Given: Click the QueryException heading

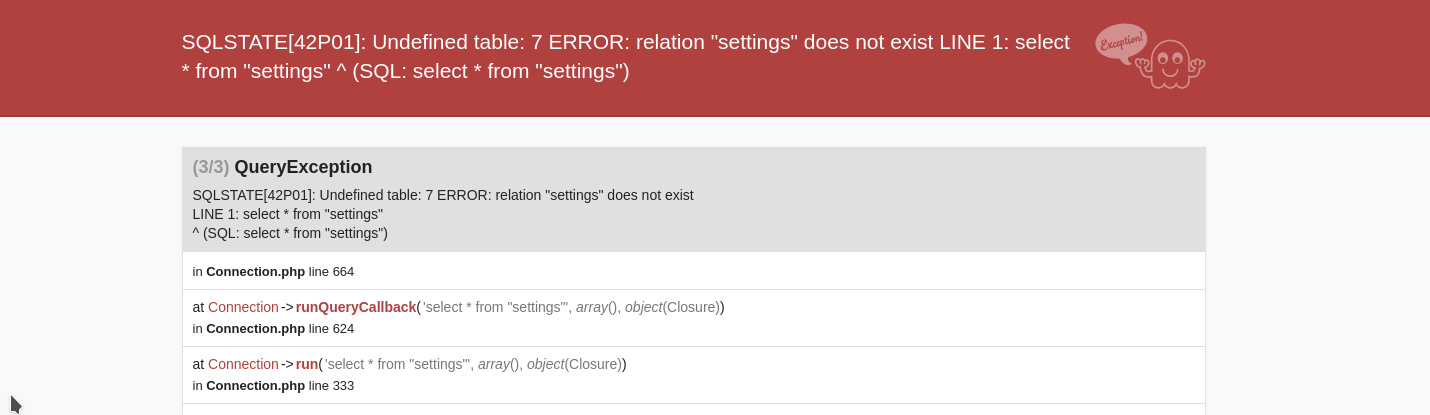Looking at the screenshot, I should pyautogui.click(x=303, y=167).
